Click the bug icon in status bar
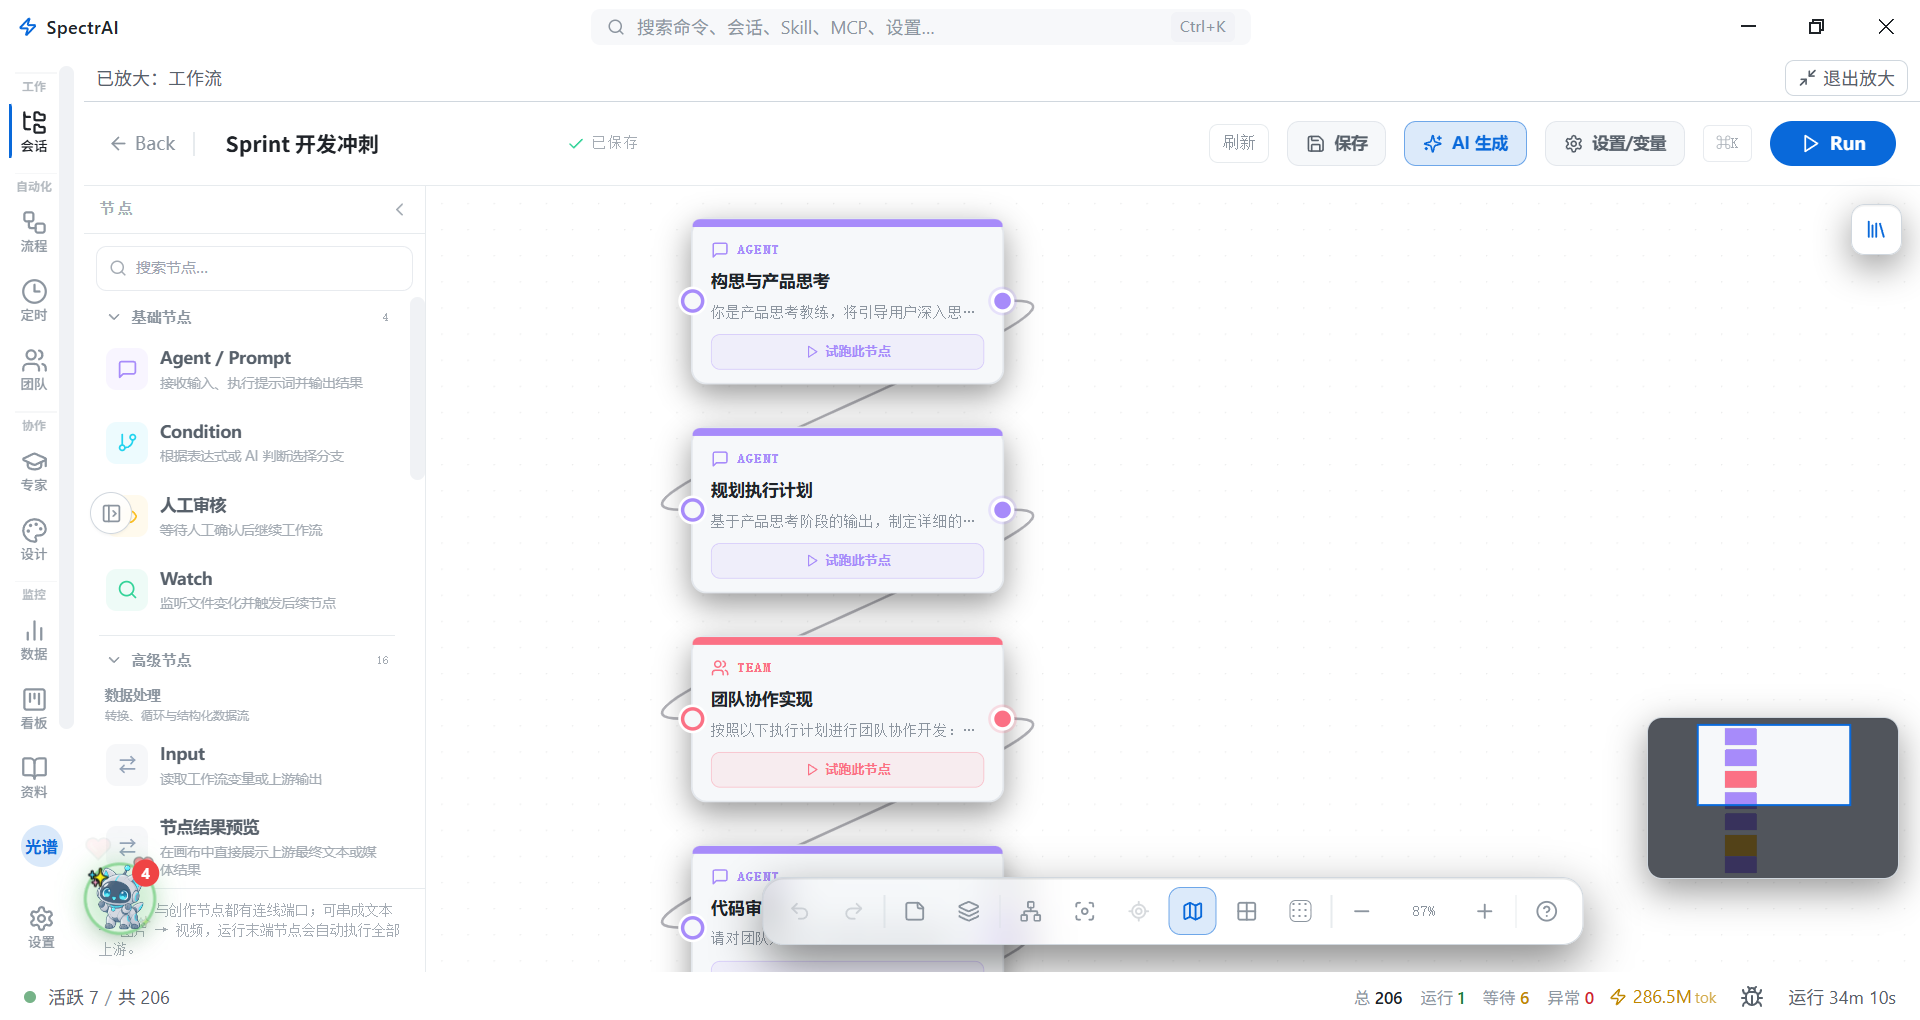 [x=1752, y=997]
